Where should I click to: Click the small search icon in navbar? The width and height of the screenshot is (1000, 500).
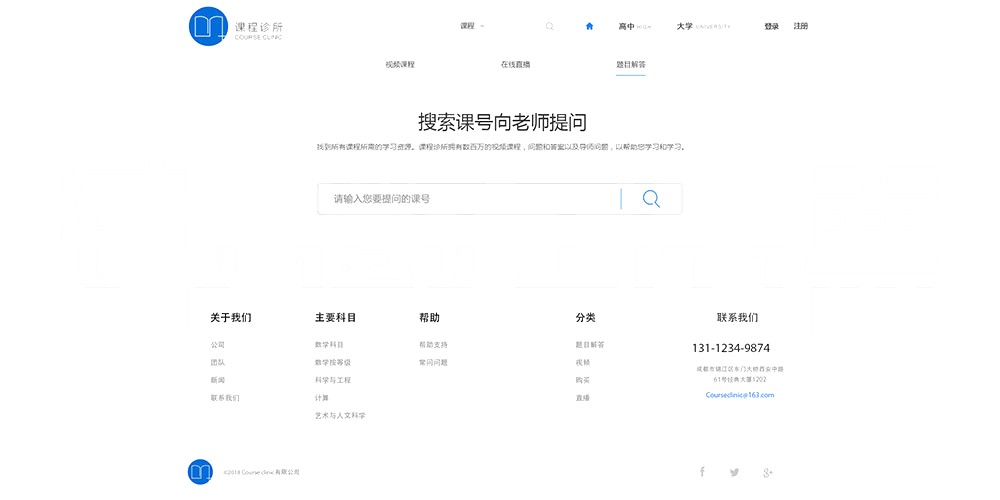tap(549, 27)
